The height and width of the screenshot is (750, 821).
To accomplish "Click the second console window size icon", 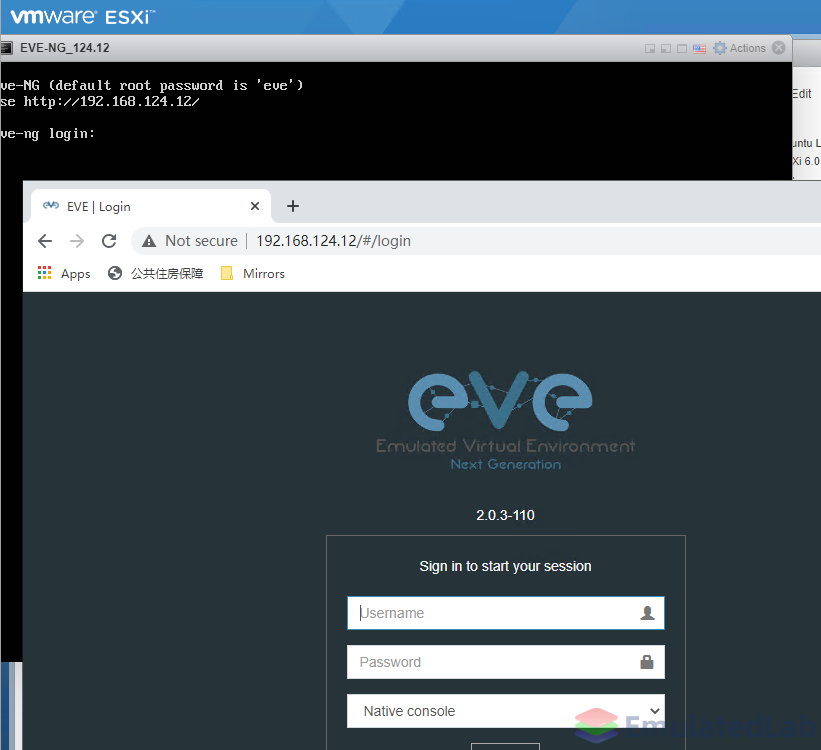I will pyautogui.click(x=666, y=49).
